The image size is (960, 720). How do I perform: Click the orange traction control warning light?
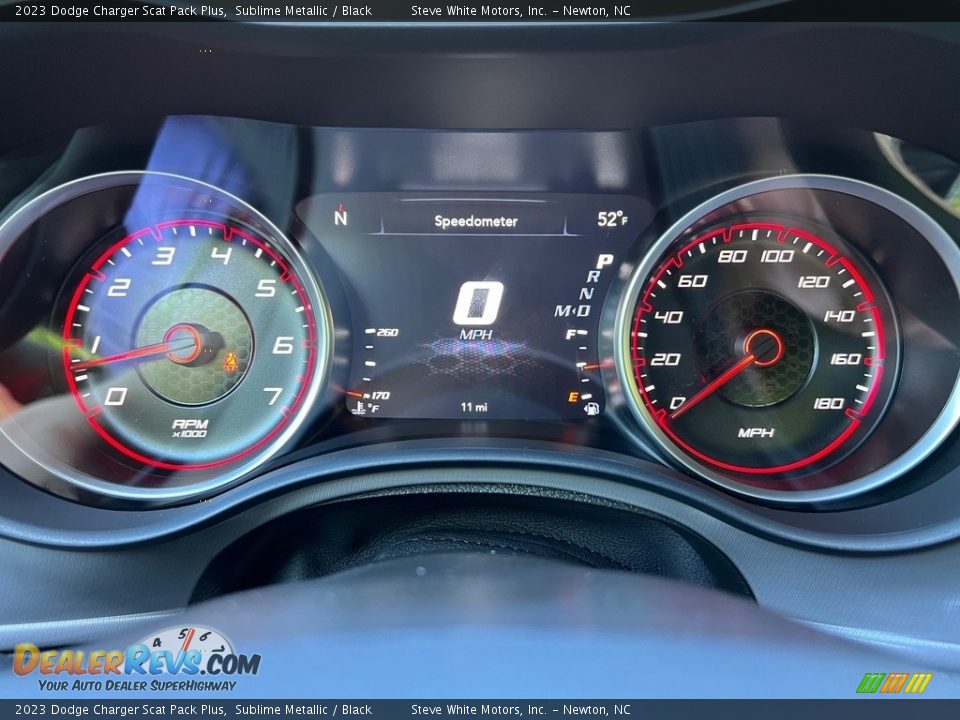pos(230,363)
